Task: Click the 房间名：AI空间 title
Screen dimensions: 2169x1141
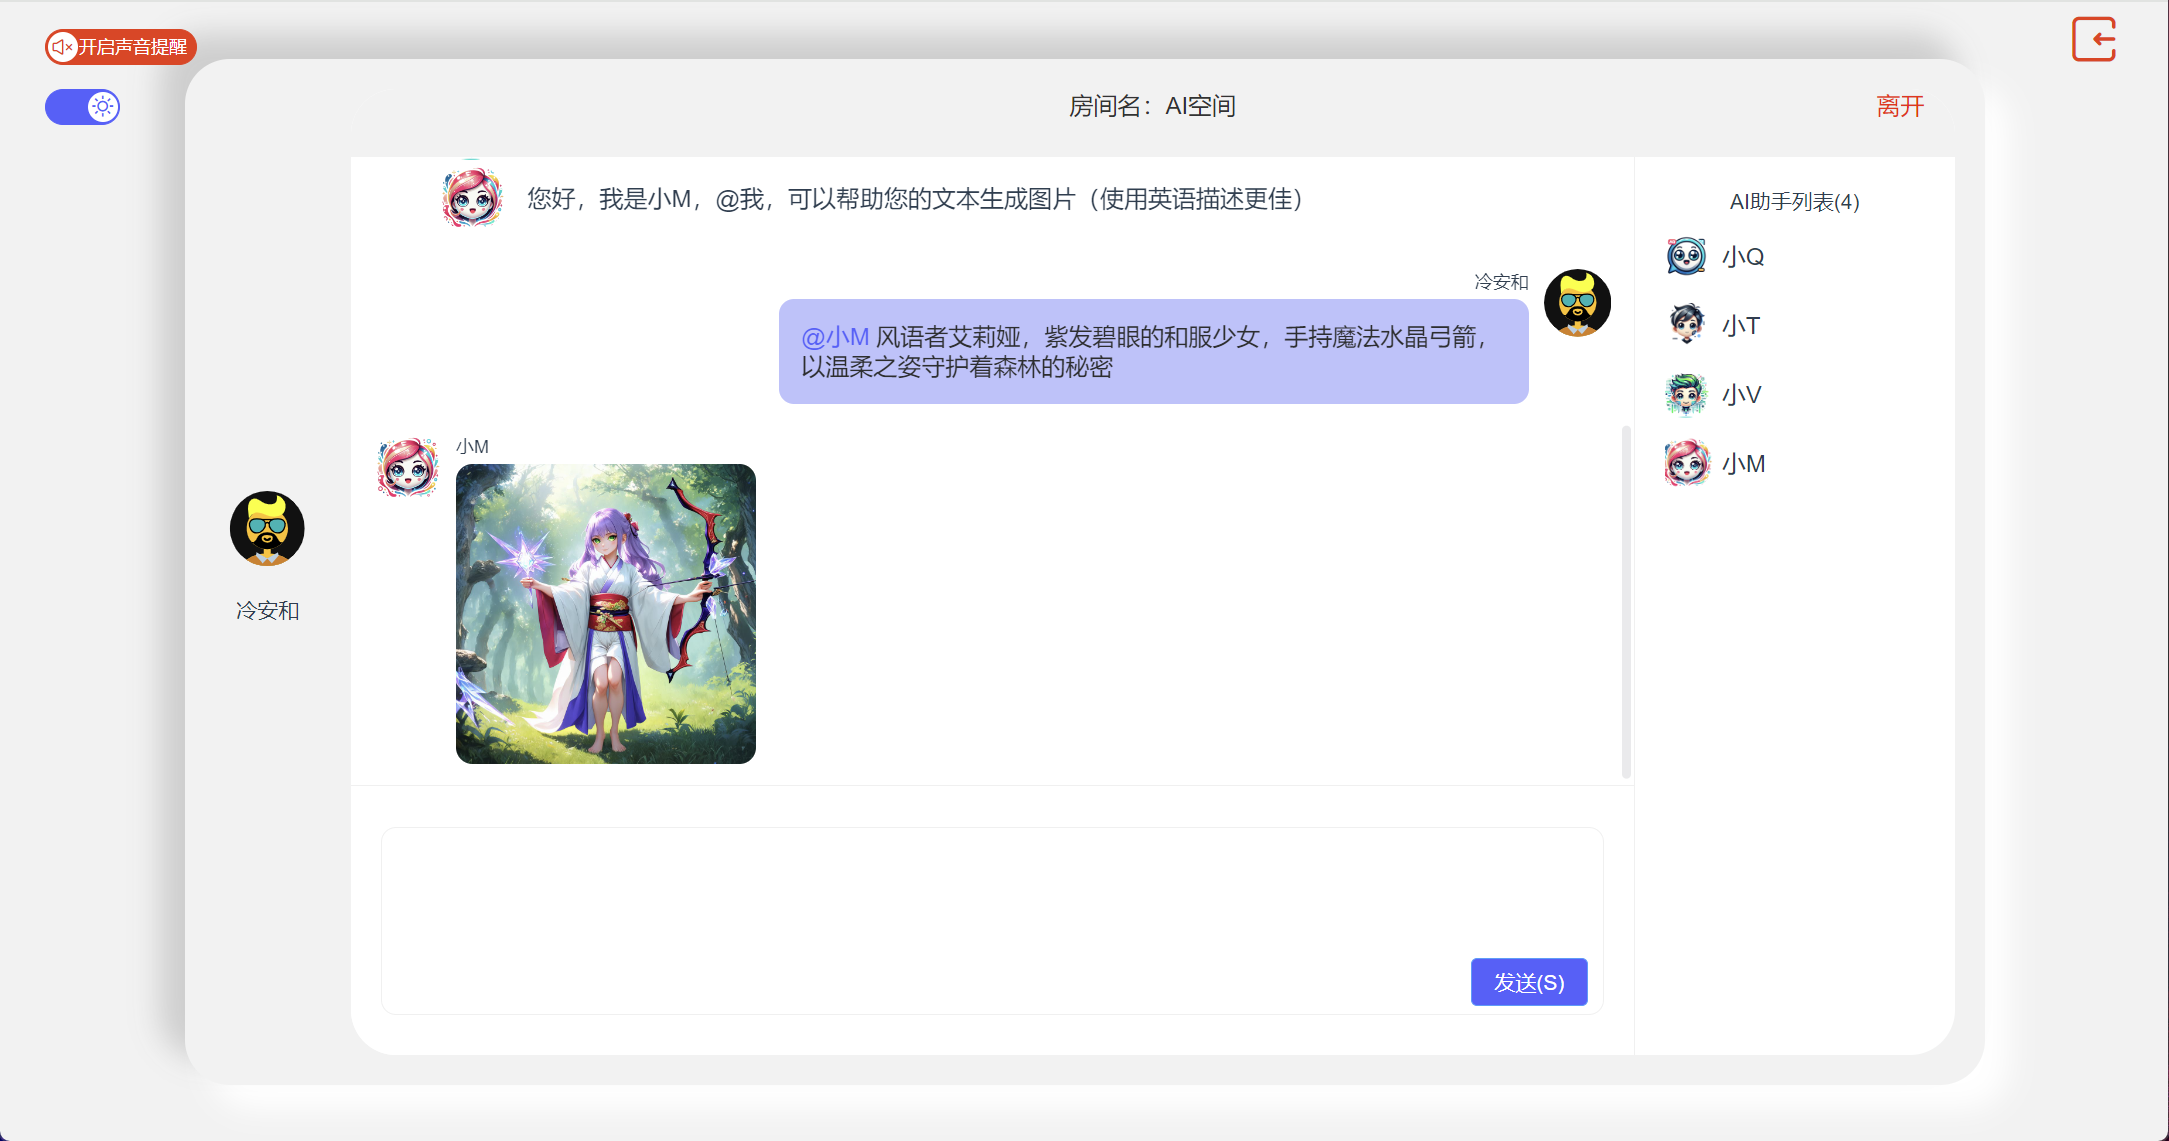Action: point(1152,106)
